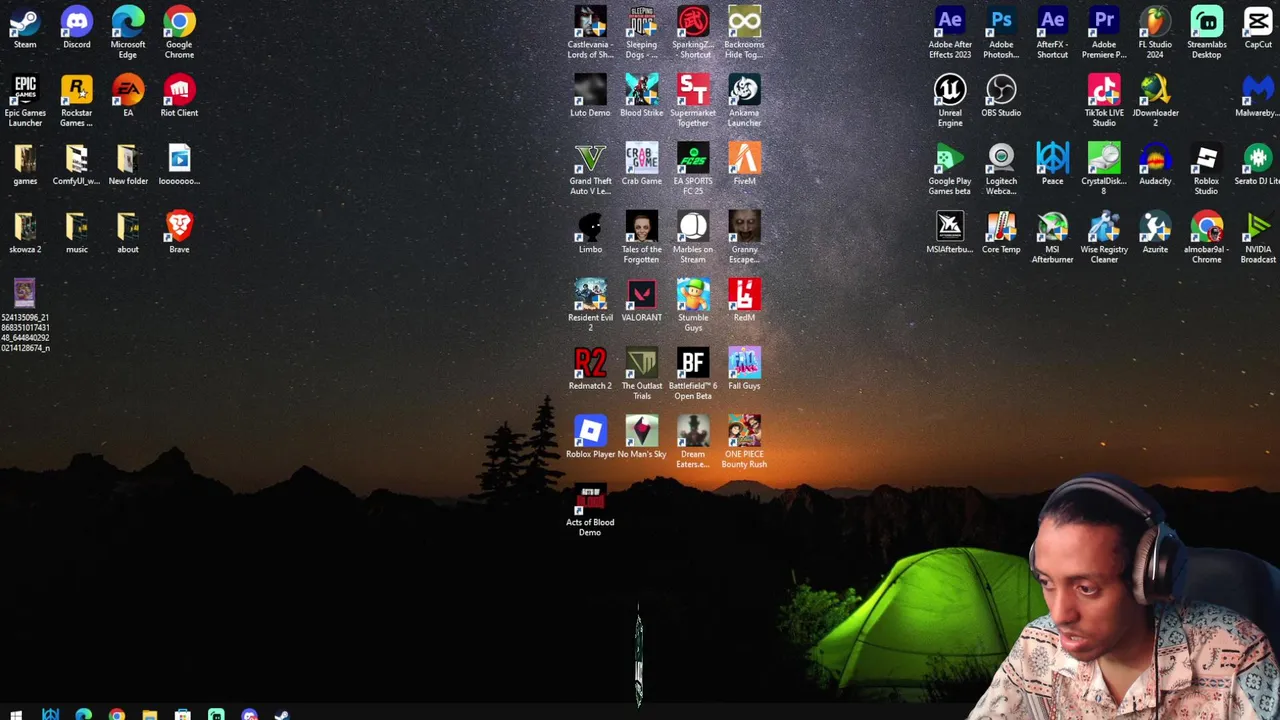Select the Redmatch 2 icon
Screen dimensions: 1280x720
pos(590,363)
